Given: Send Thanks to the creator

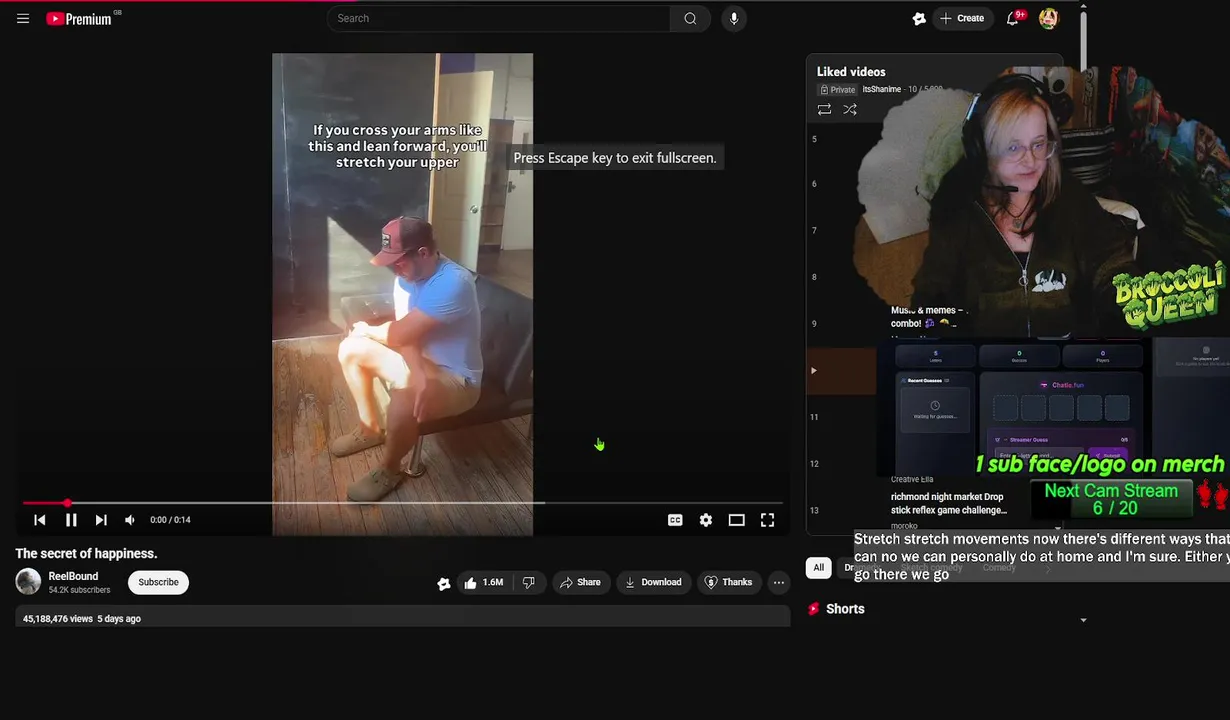Looking at the screenshot, I should [x=729, y=582].
